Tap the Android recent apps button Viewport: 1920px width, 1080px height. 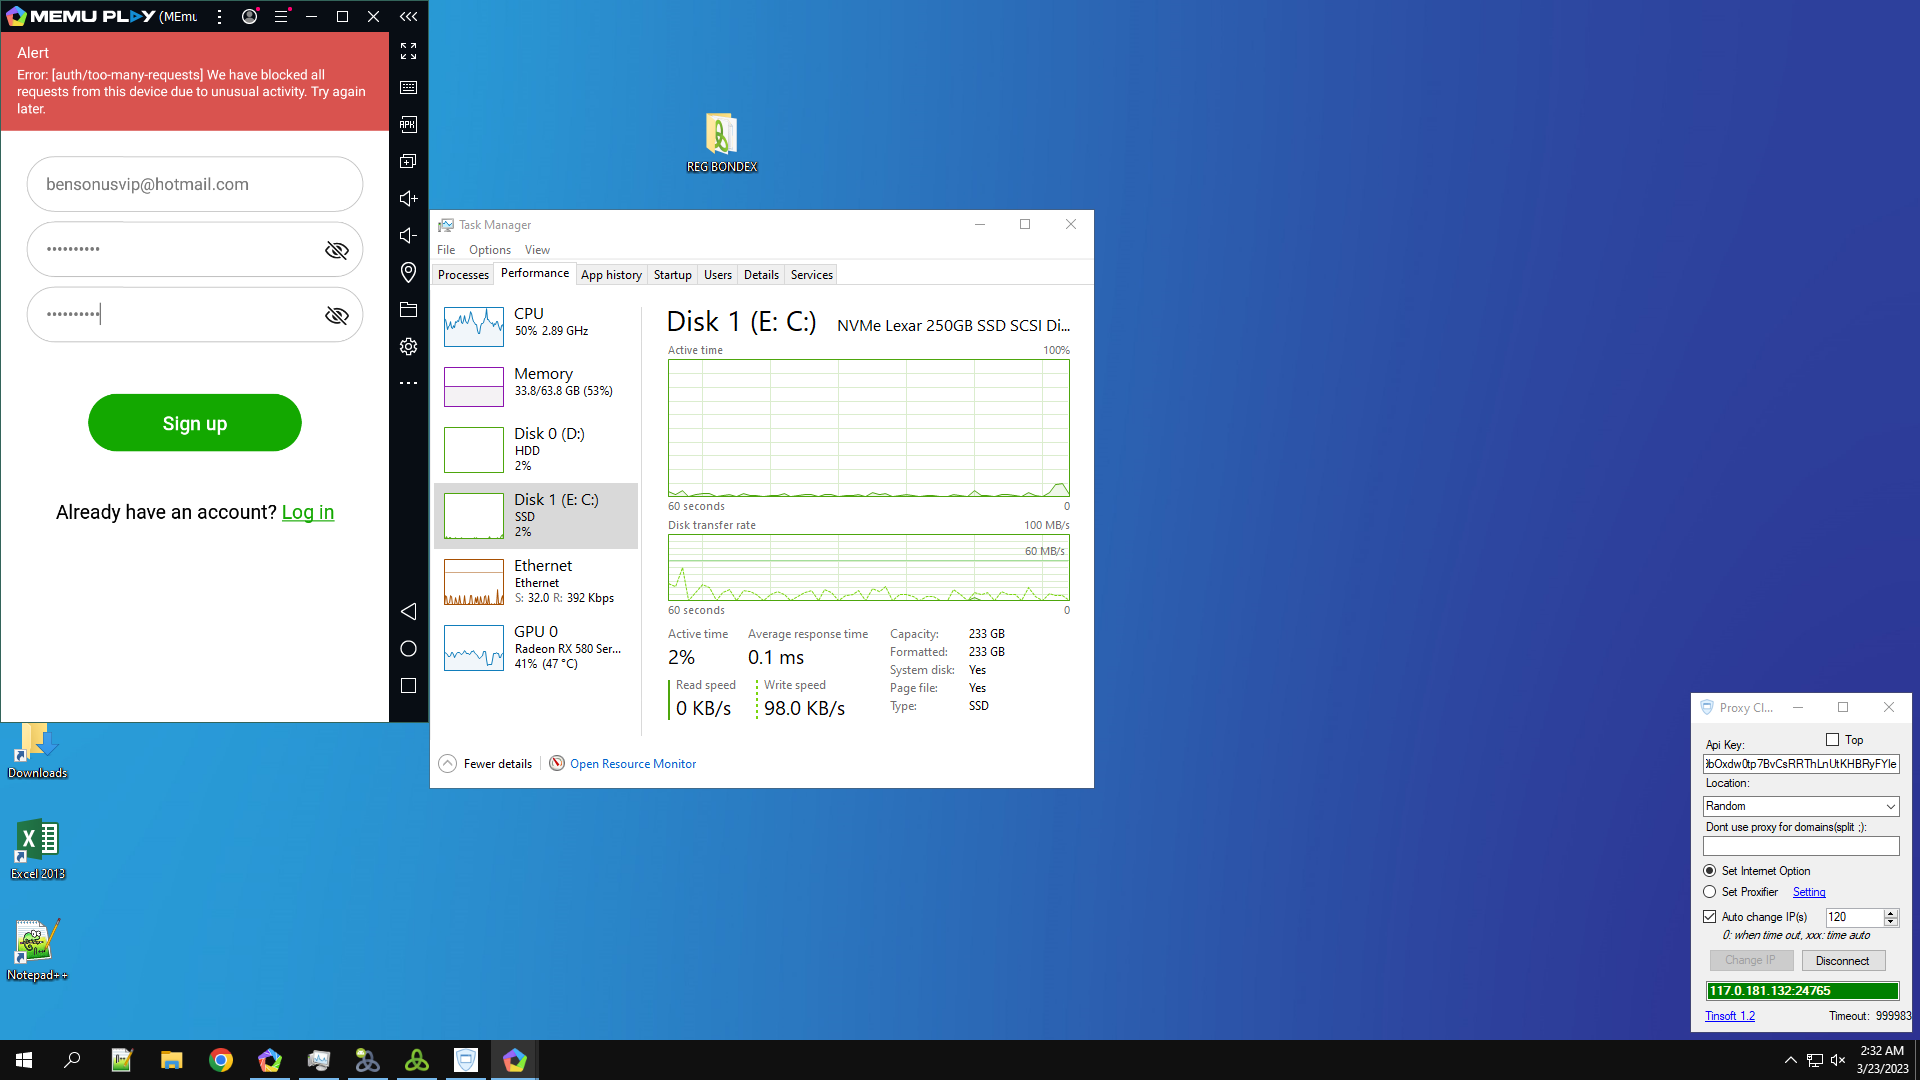[x=408, y=686]
